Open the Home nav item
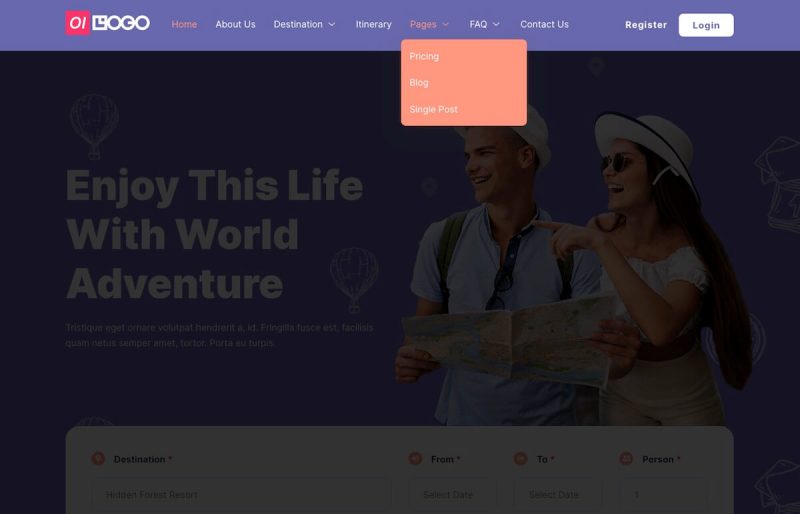Image resolution: width=800 pixels, height=514 pixels. [x=184, y=25]
